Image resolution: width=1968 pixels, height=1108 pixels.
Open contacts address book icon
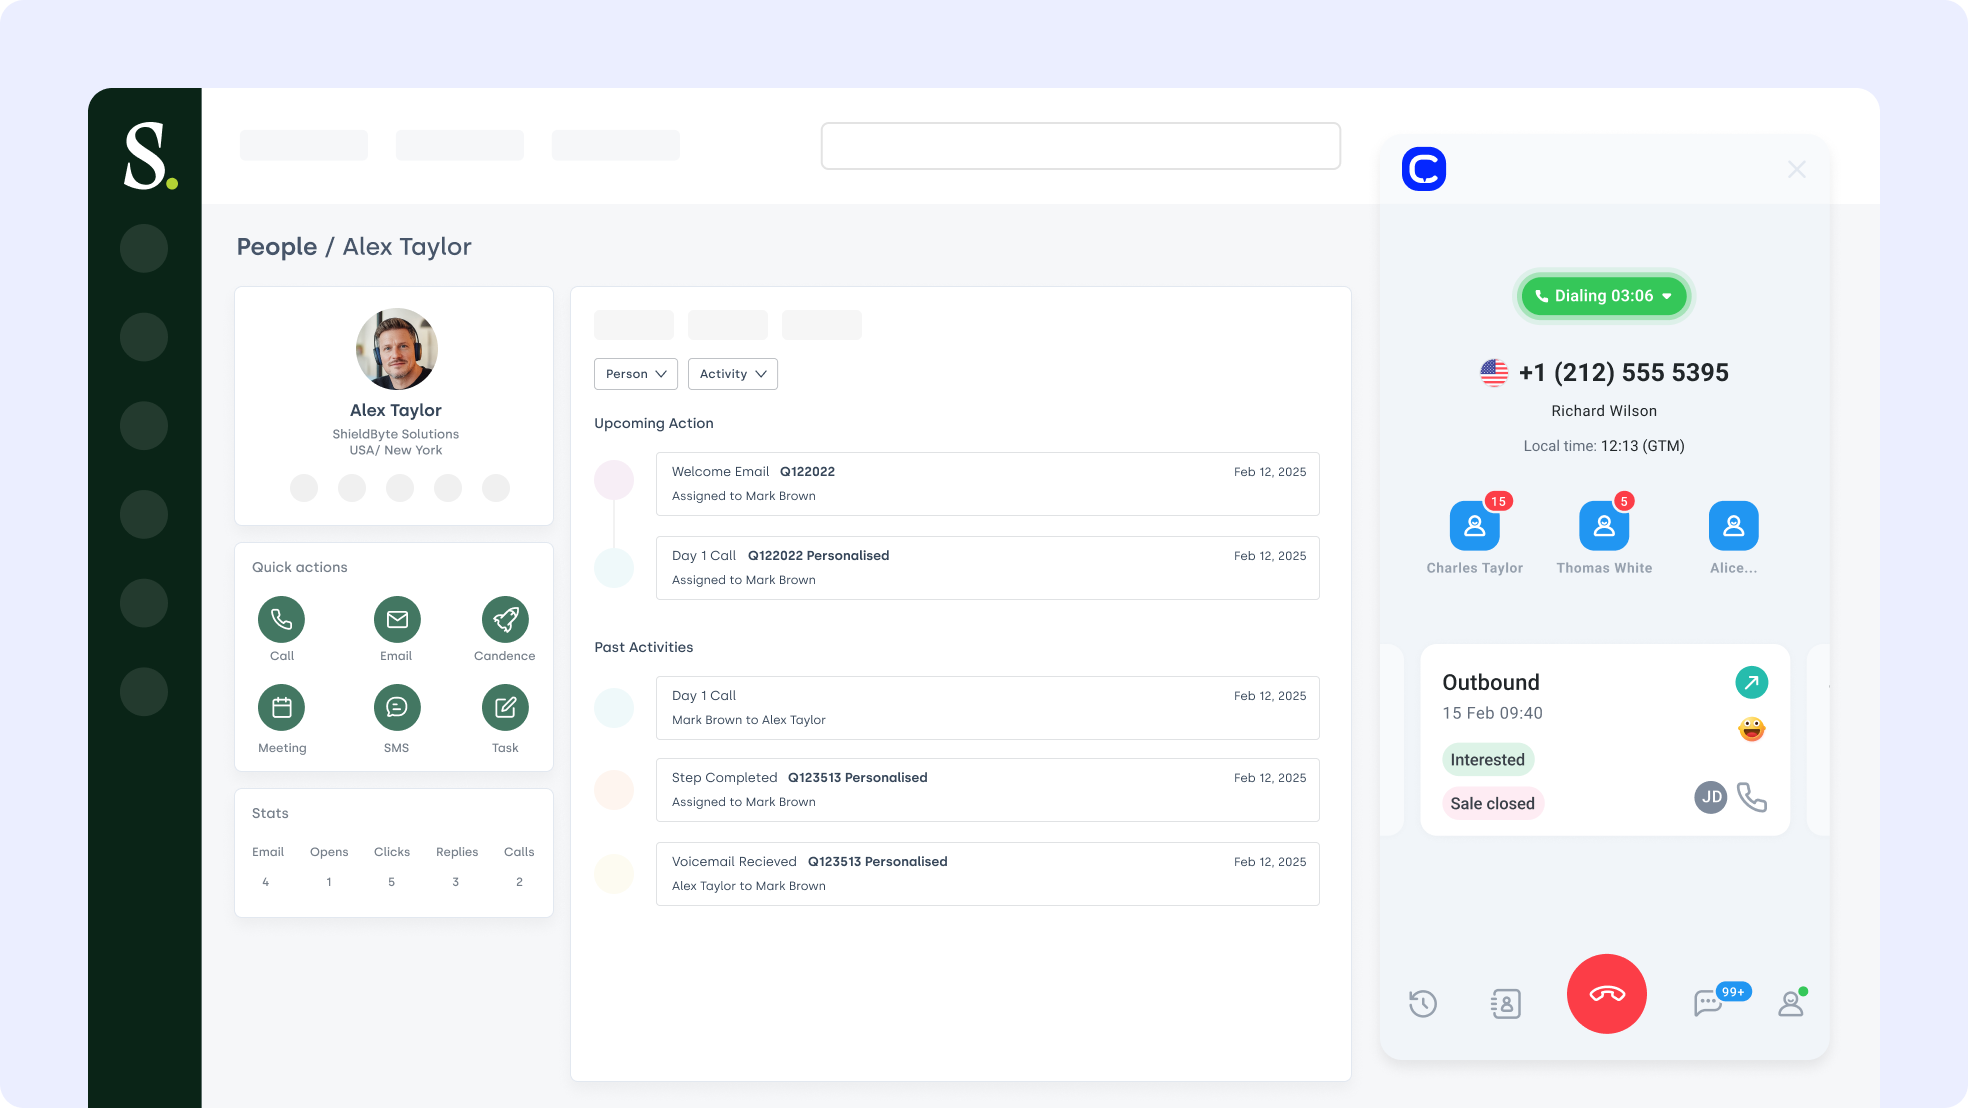pyautogui.click(x=1505, y=1003)
